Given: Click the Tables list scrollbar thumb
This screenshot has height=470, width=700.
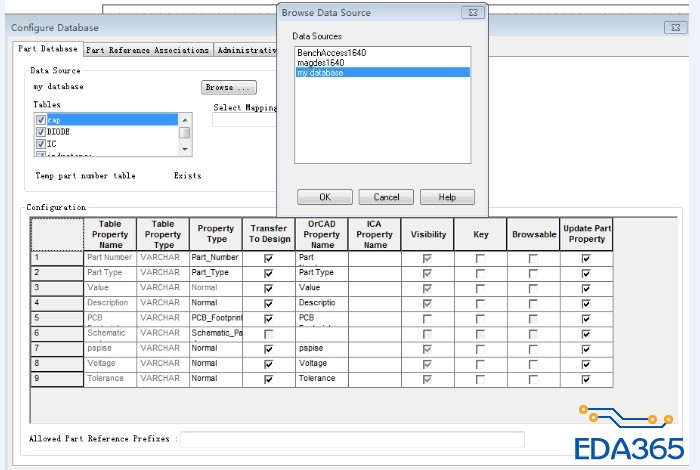Looking at the screenshot, I should point(185,133).
